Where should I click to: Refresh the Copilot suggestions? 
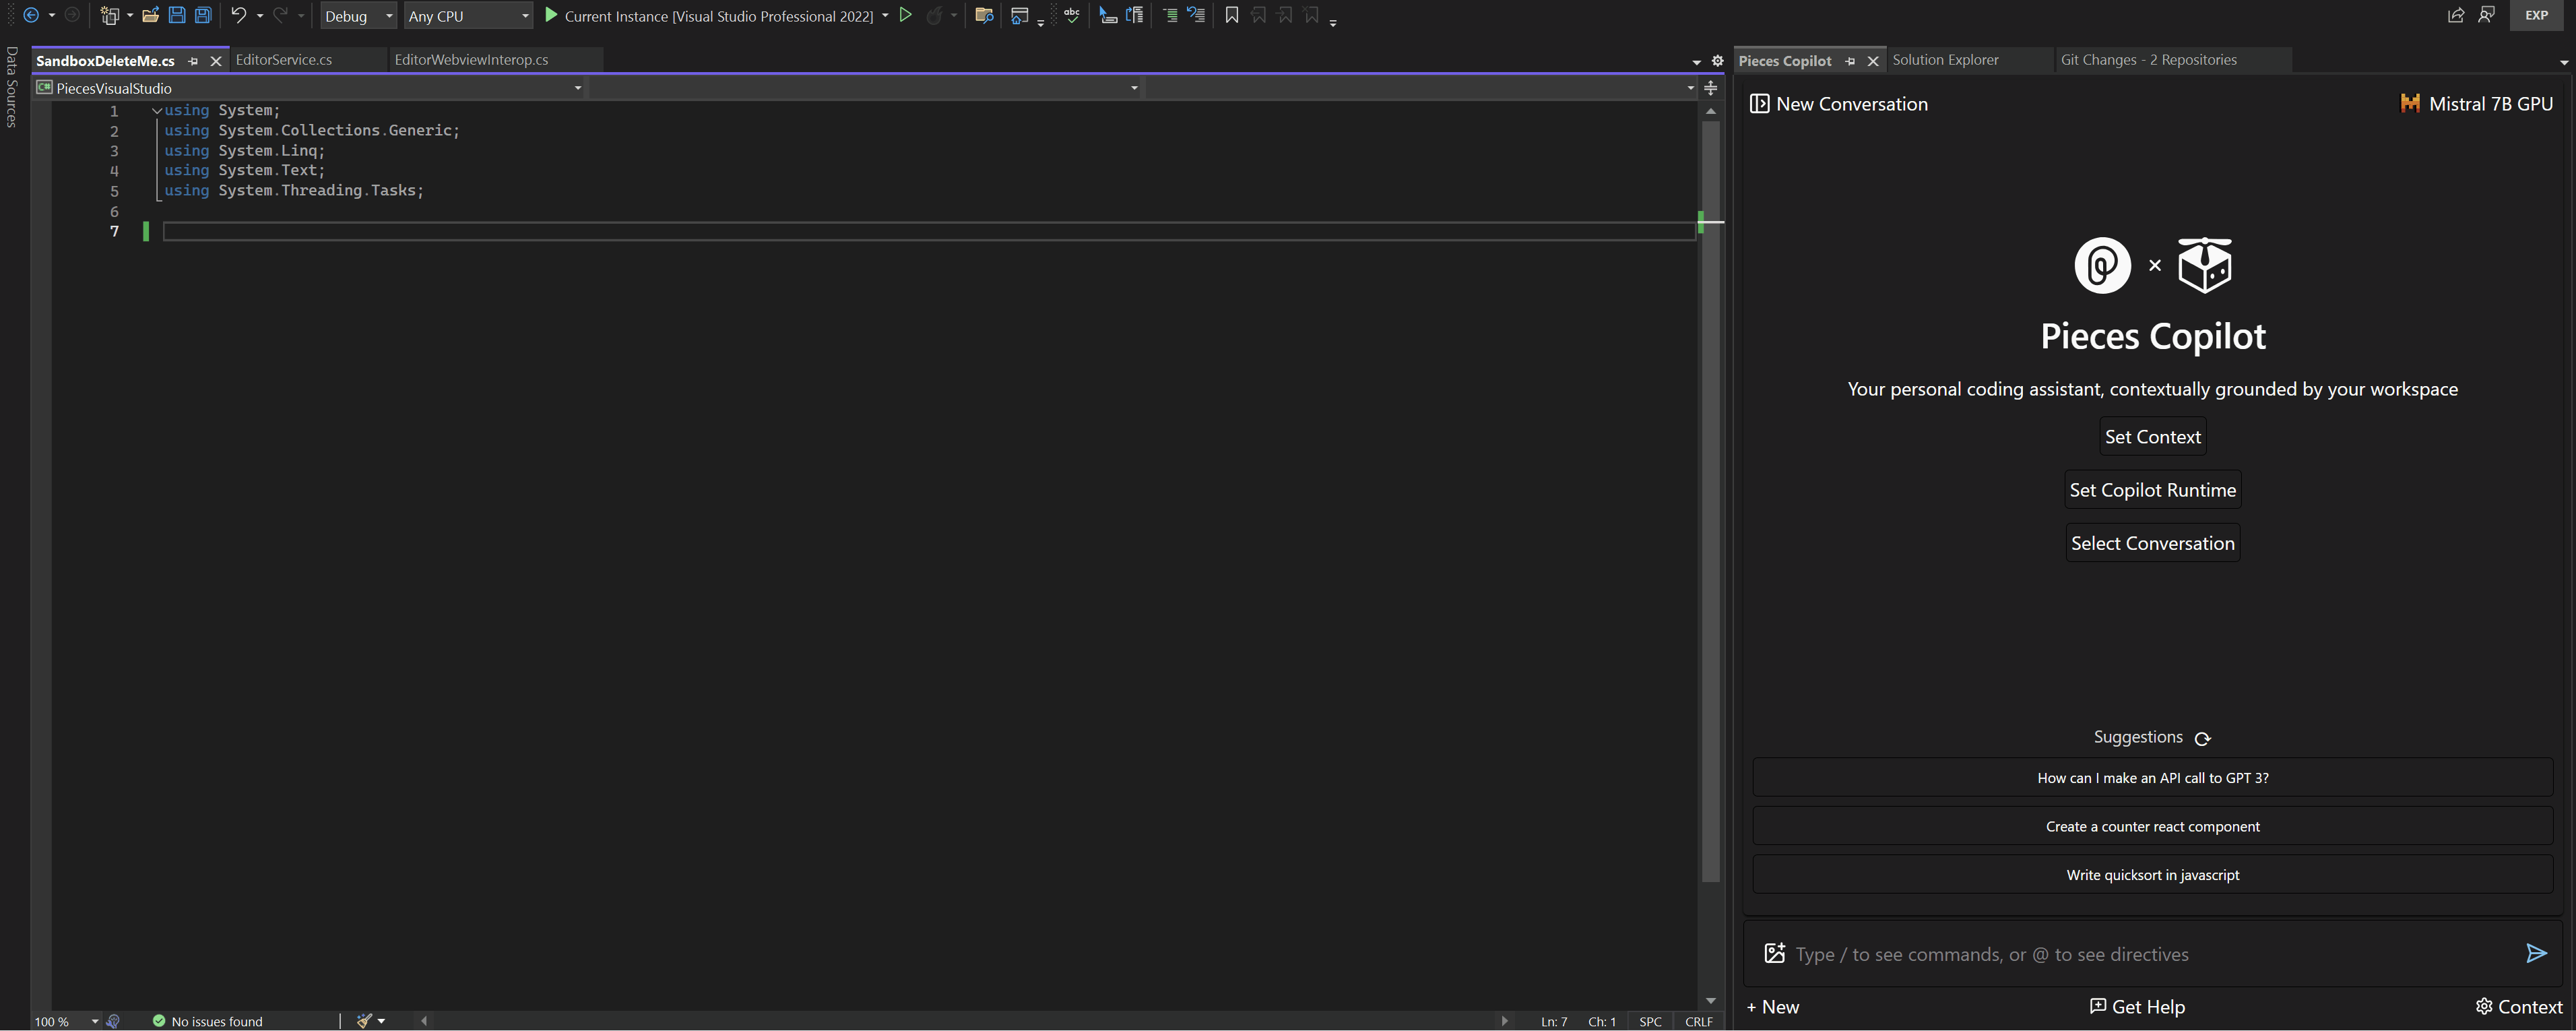click(x=2202, y=739)
